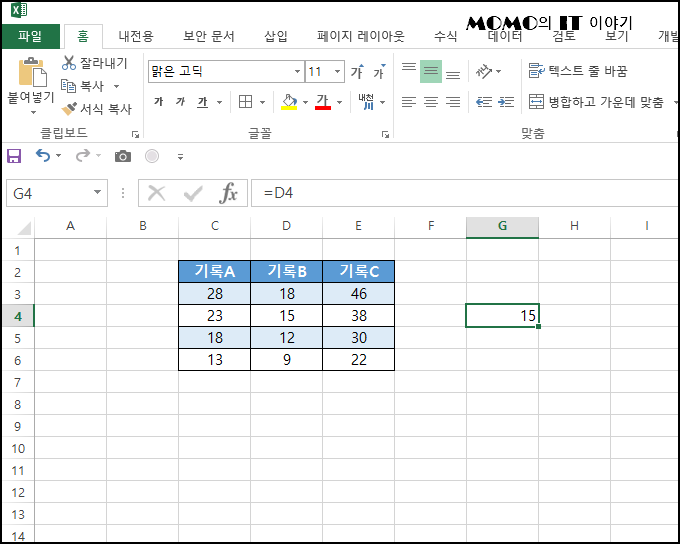Click the Camera icon in quick access toolbar
This screenshot has height=544, width=680.
pyautogui.click(x=123, y=156)
